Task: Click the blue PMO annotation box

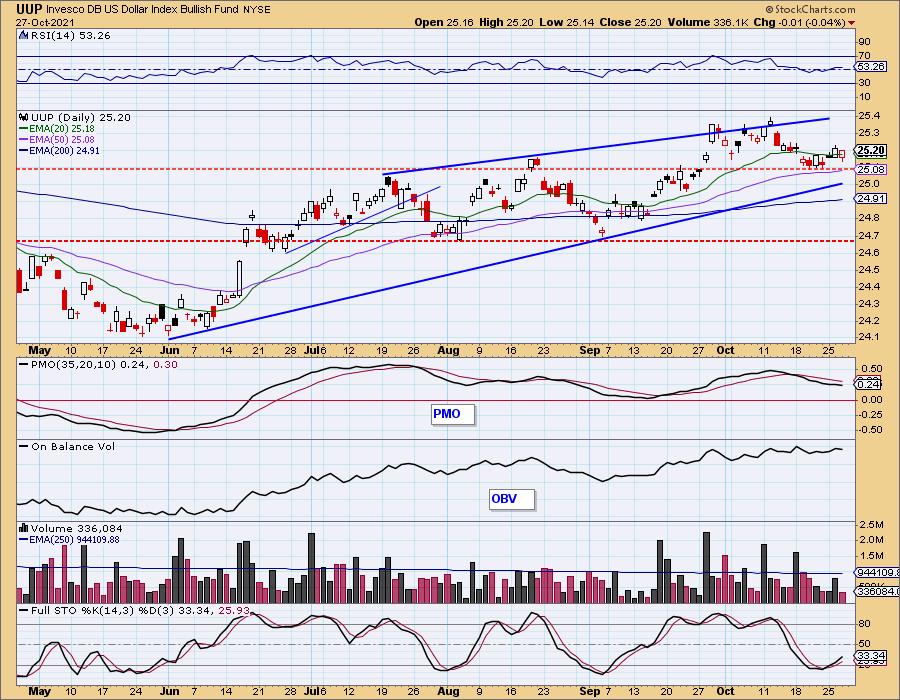Action: tap(453, 414)
